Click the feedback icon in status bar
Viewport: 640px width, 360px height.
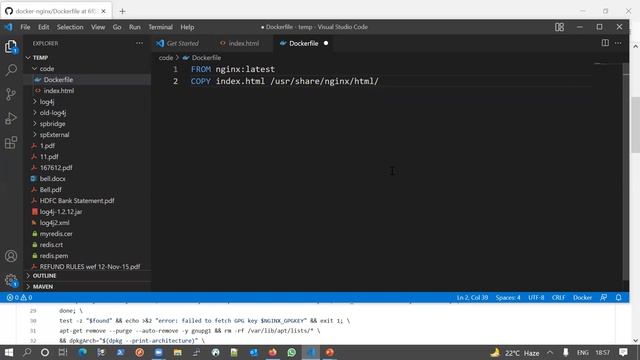click(604, 298)
